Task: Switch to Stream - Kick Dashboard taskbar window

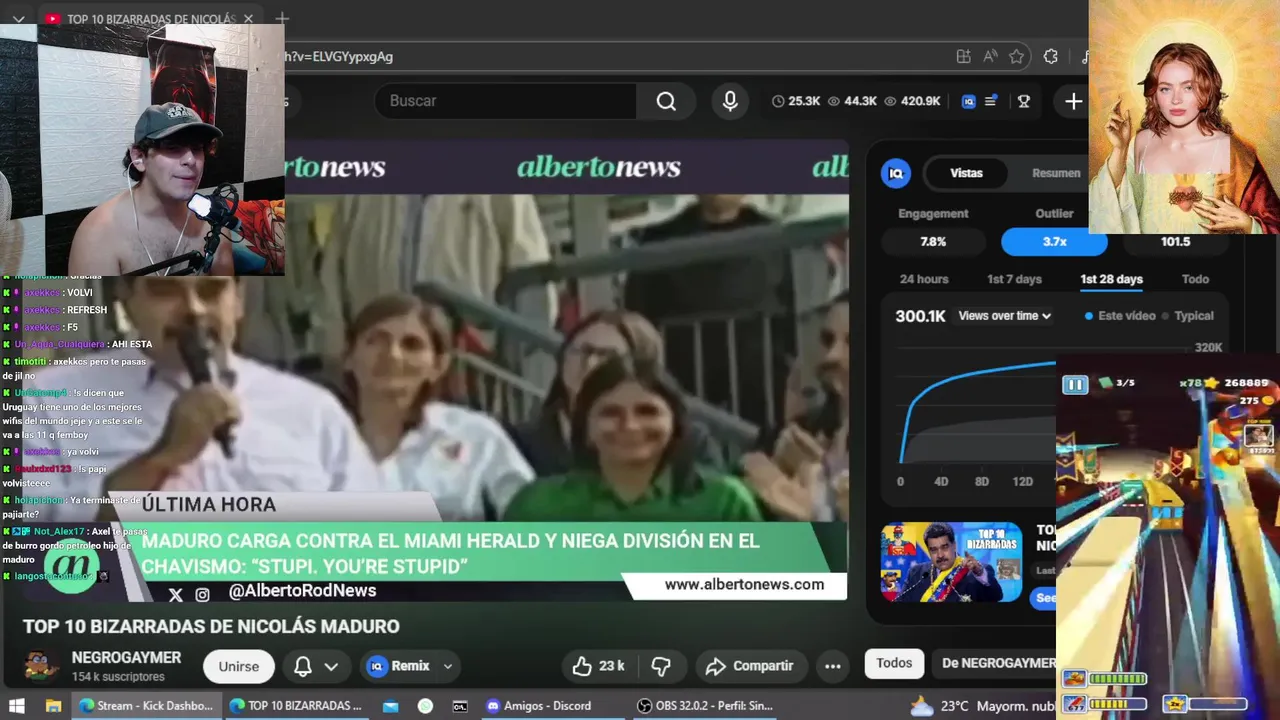Action: tap(146, 706)
